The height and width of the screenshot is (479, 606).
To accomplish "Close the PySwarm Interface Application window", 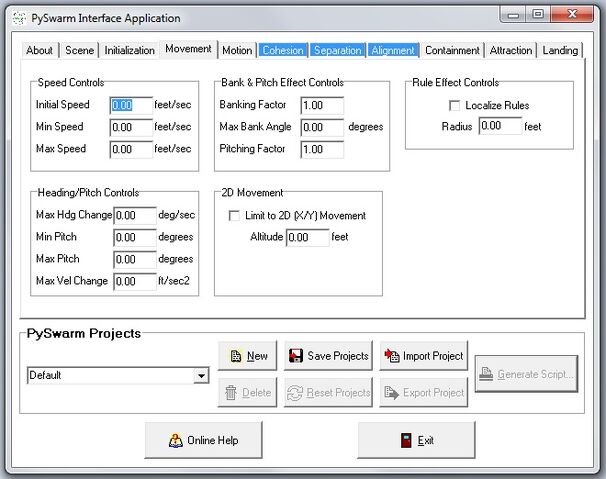I will click(572, 15).
